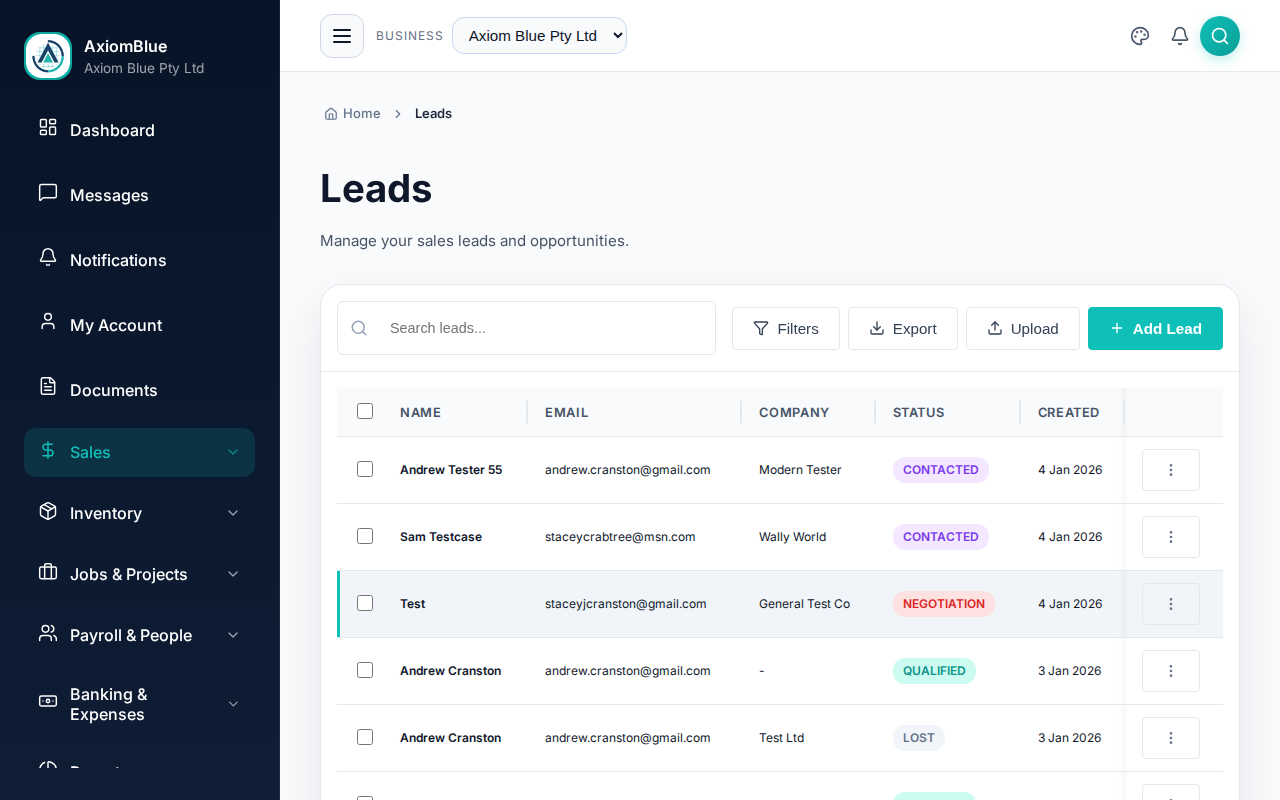Click the Filters button

[x=786, y=328]
